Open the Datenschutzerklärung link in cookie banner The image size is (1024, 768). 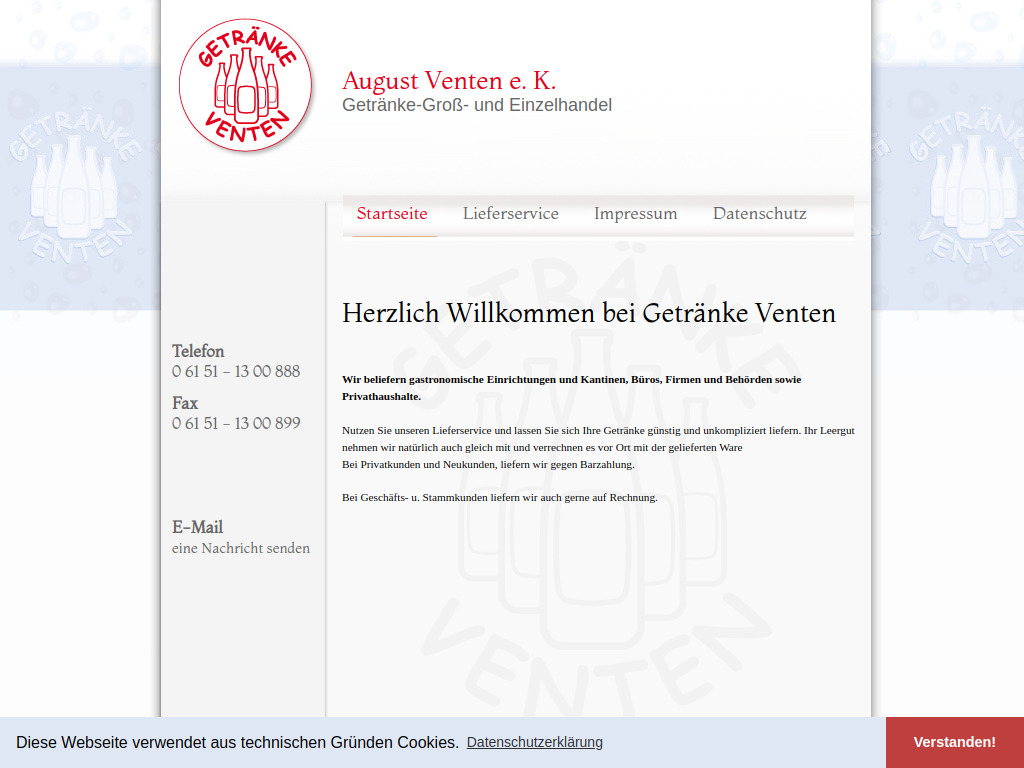click(534, 742)
